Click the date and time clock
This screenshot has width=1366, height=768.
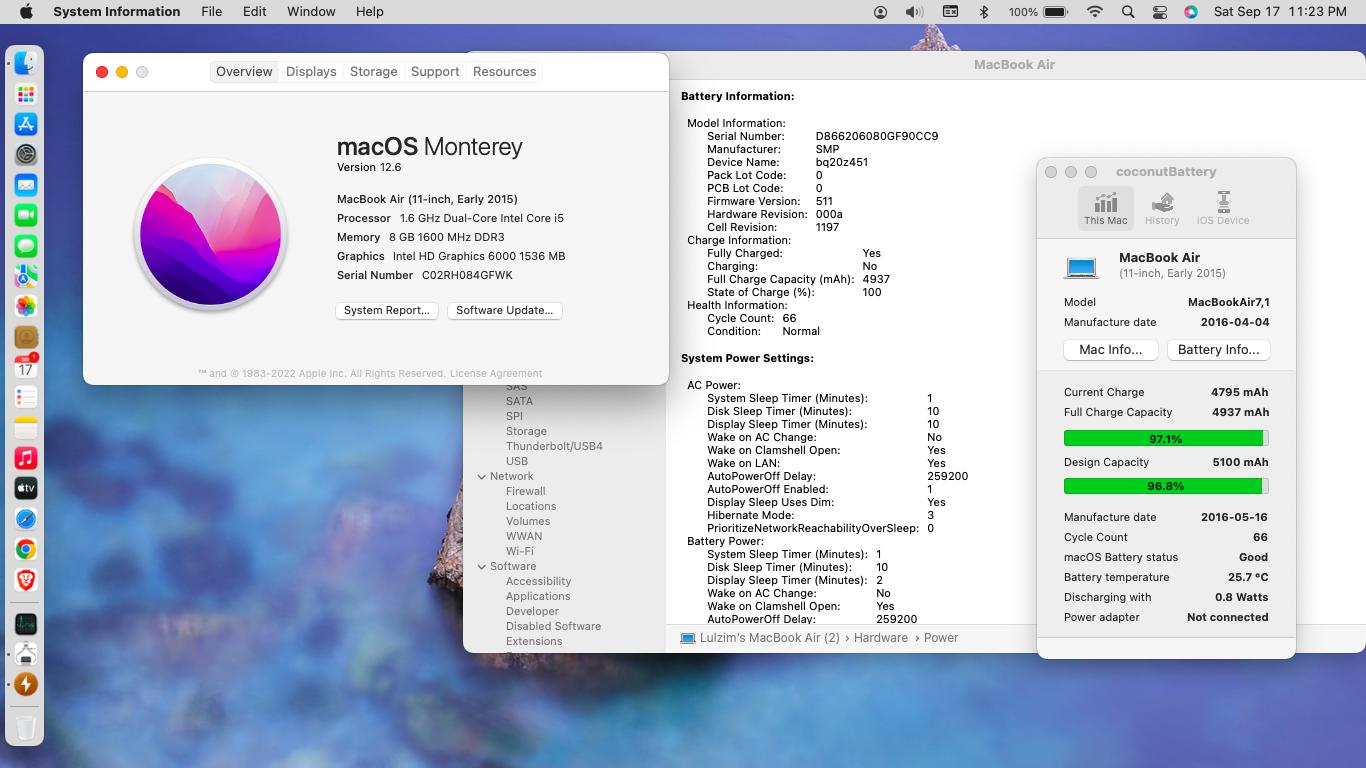pos(1280,12)
